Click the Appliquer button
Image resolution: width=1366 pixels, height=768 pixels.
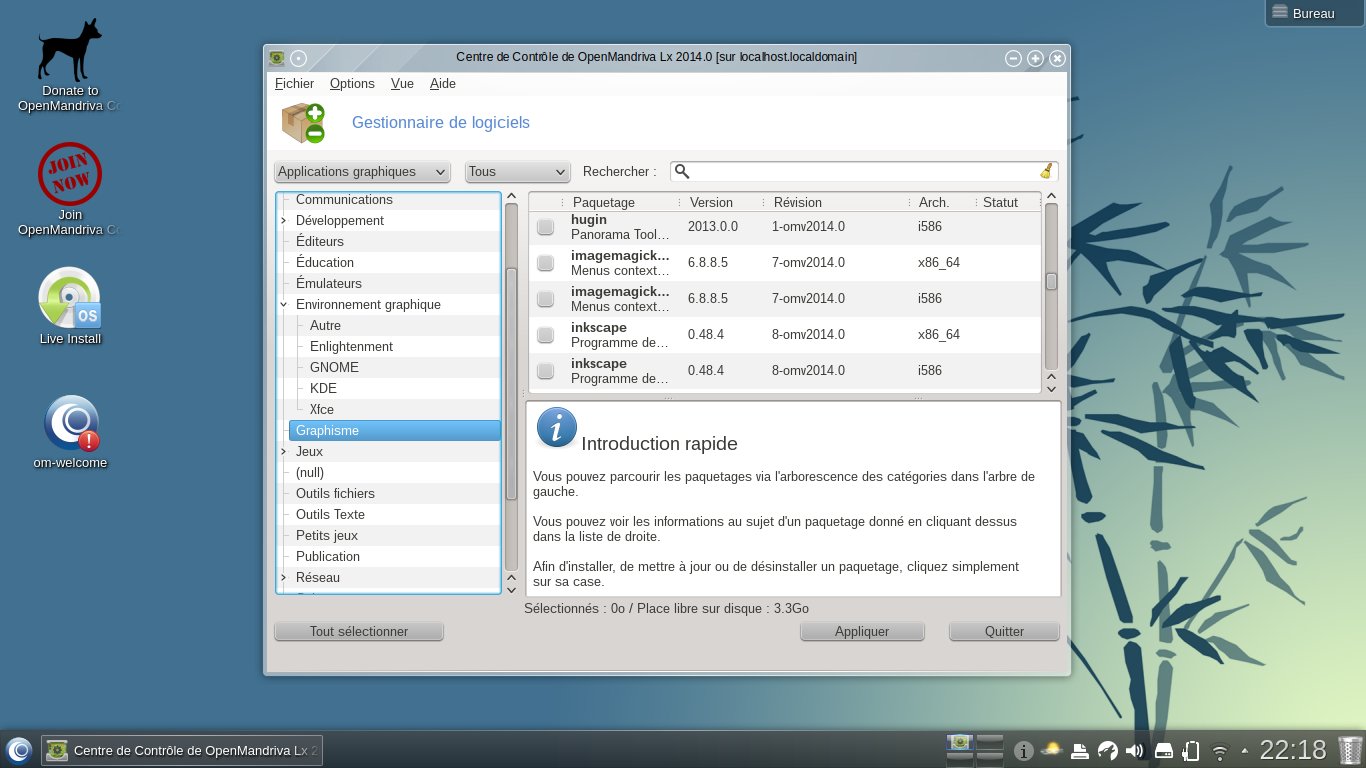pyautogui.click(x=862, y=632)
